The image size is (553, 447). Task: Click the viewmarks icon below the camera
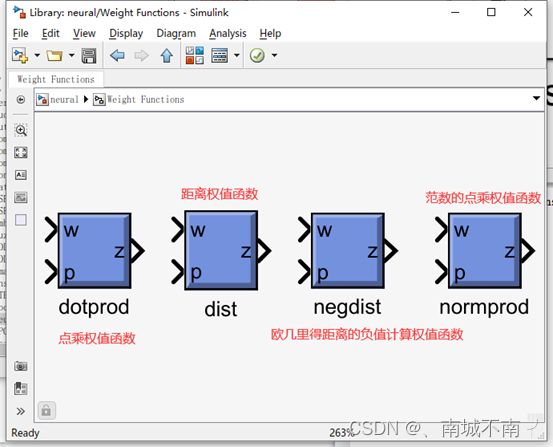coord(21,388)
